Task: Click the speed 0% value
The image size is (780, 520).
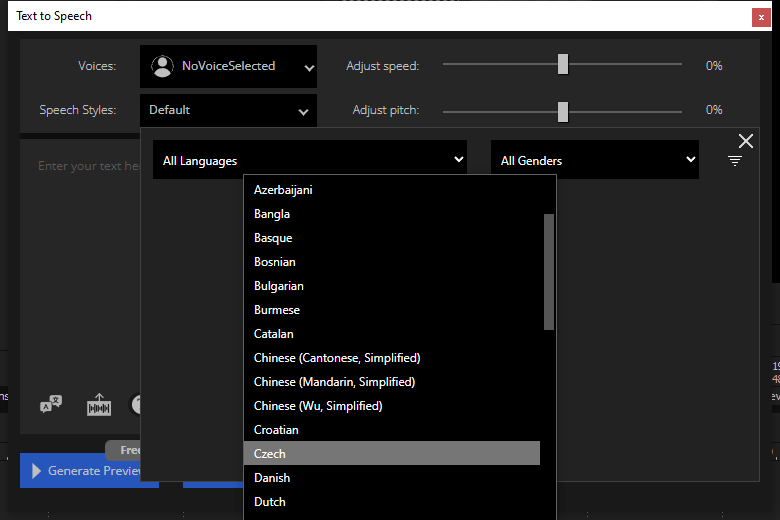Action: 714,66
